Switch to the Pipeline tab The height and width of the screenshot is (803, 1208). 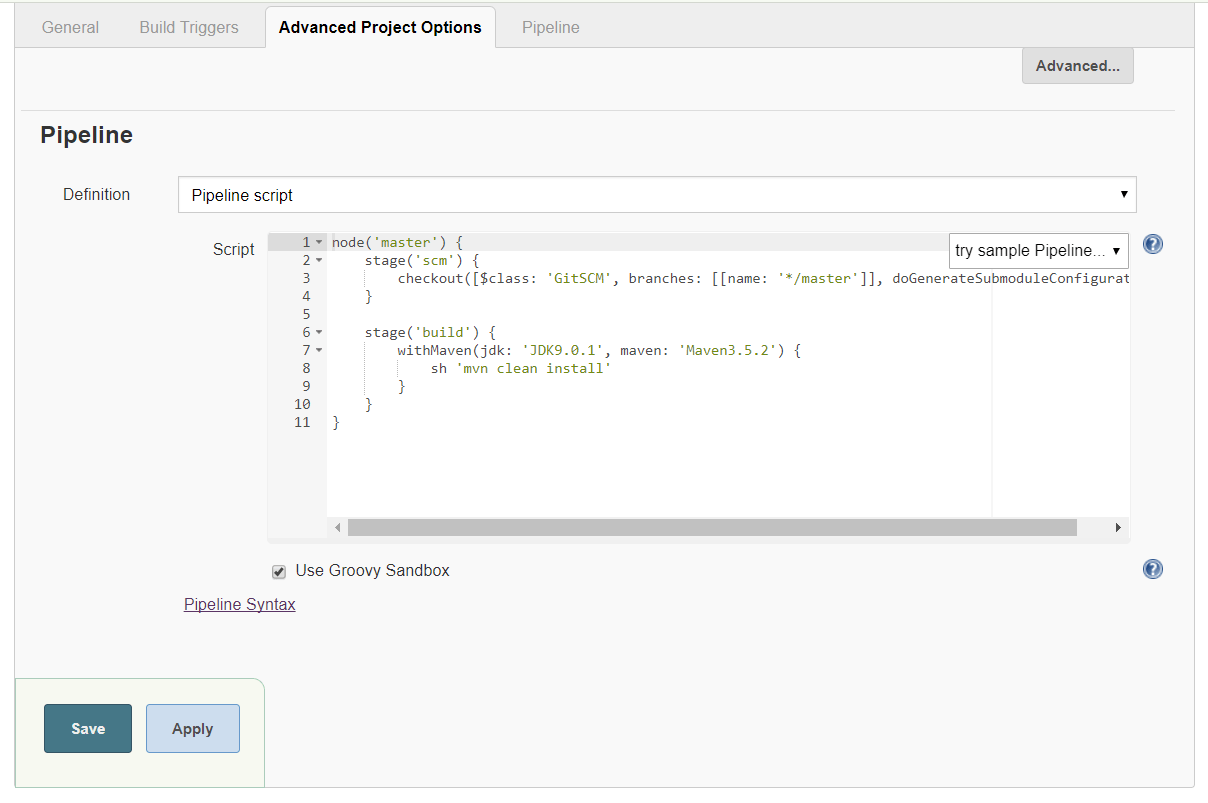[550, 27]
